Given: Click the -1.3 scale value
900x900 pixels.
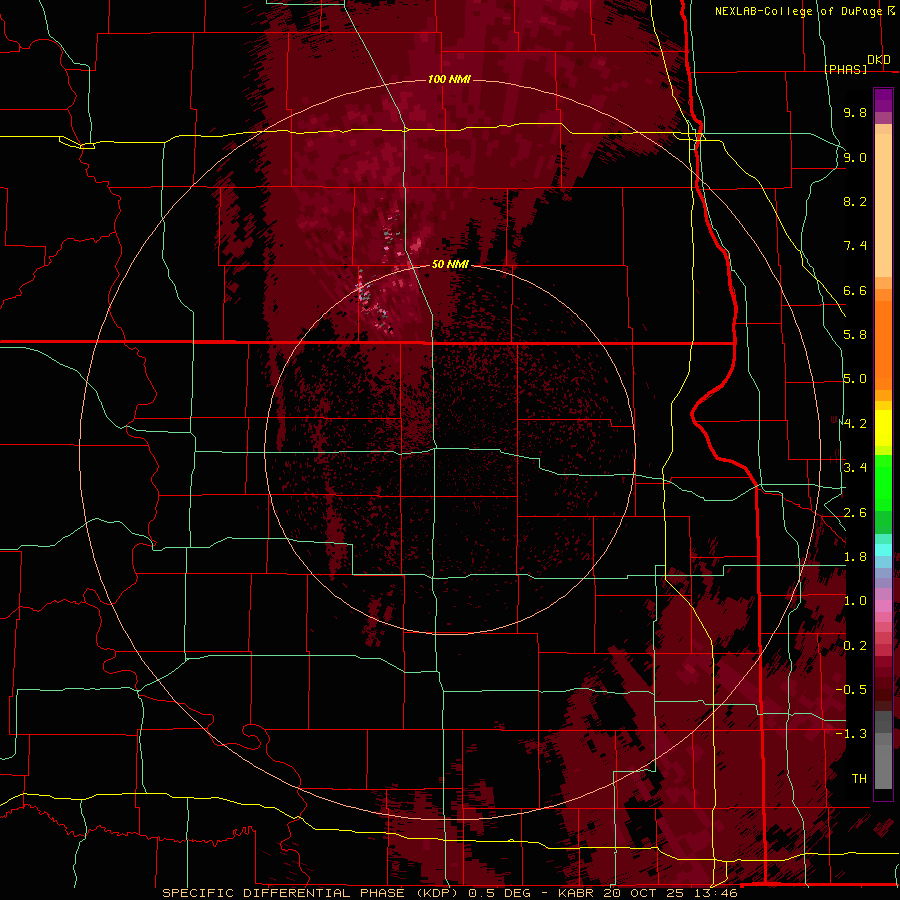Looking at the screenshot, I should tap(851, 734).
